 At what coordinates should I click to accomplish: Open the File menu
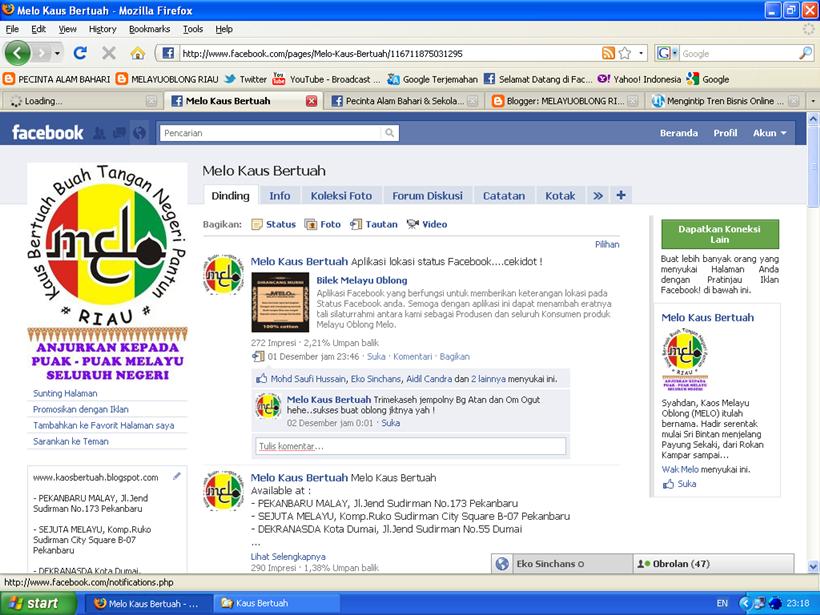(x=12, y=29)
